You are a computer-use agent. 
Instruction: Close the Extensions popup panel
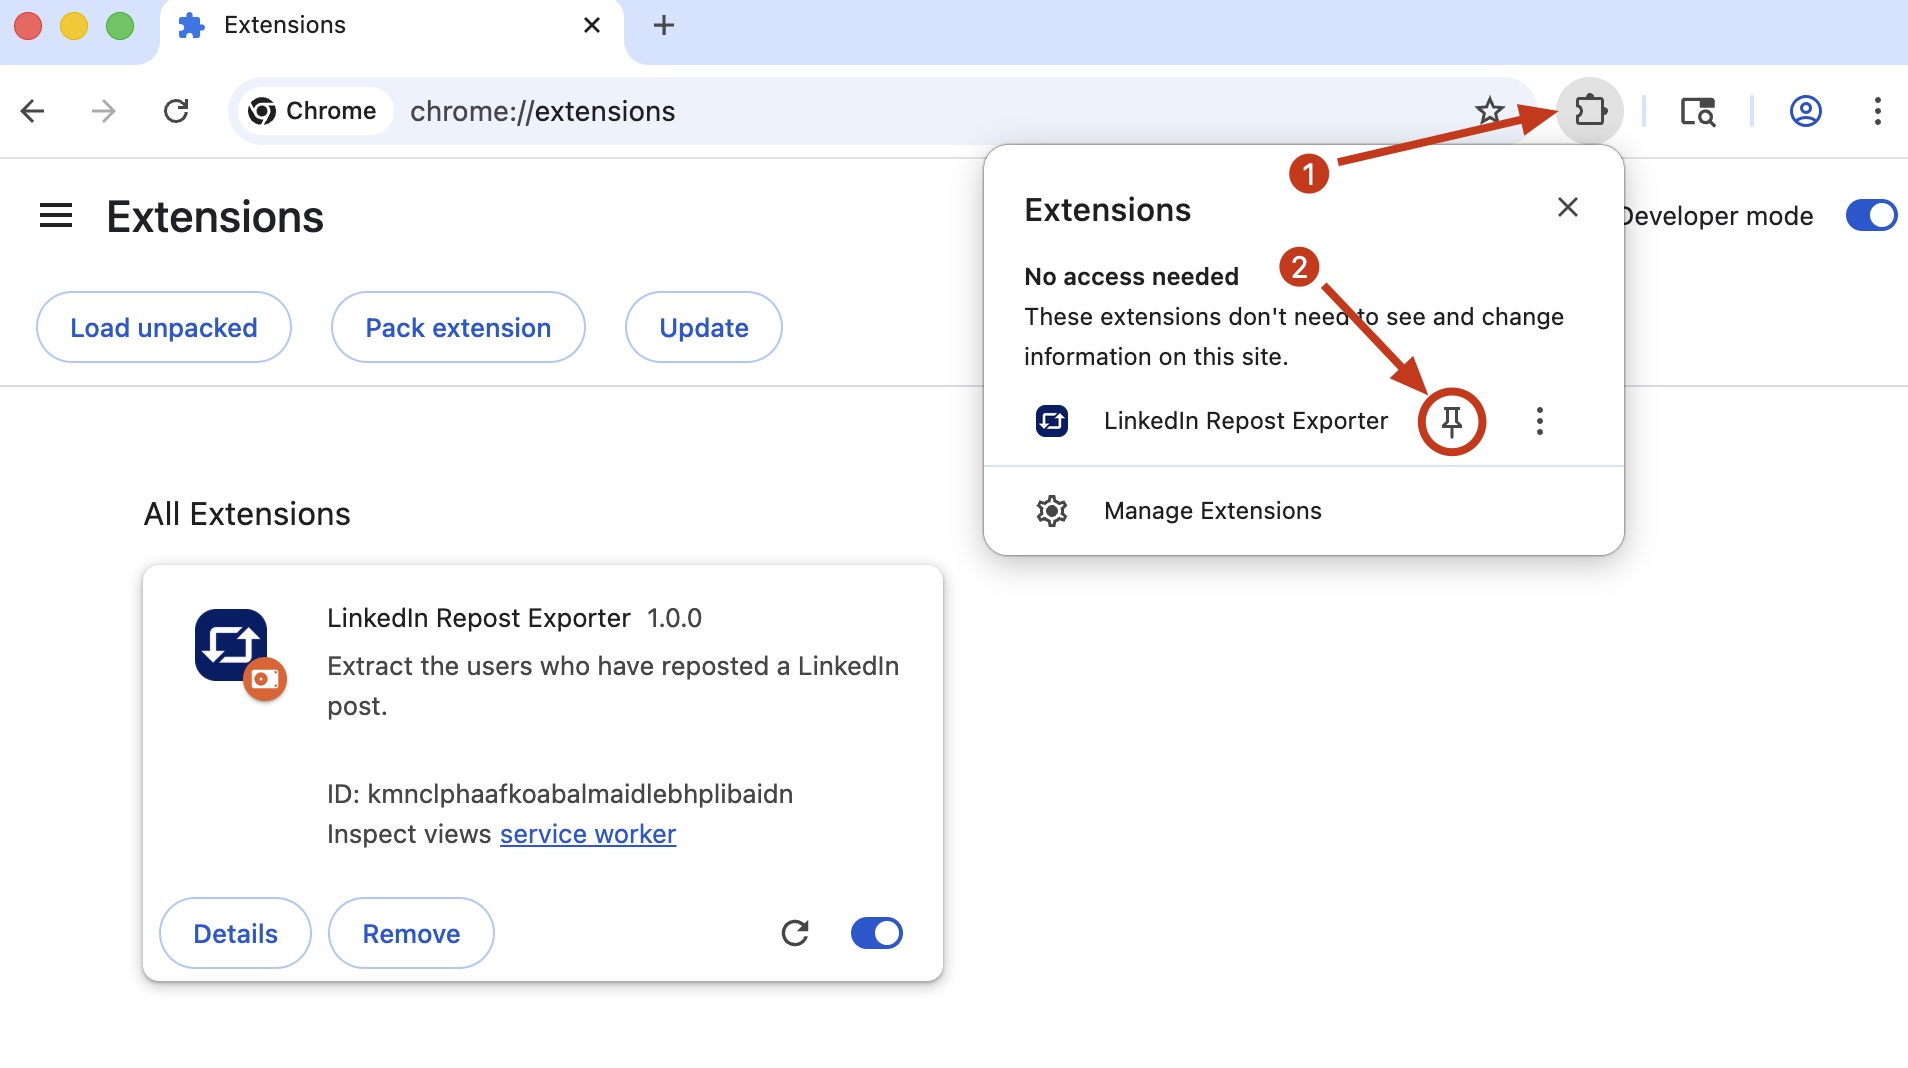click(x=1568, y=207)
